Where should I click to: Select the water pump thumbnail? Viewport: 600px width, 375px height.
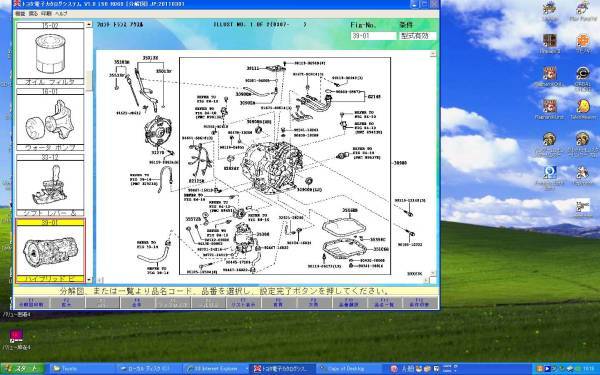[x=50, y=119]
